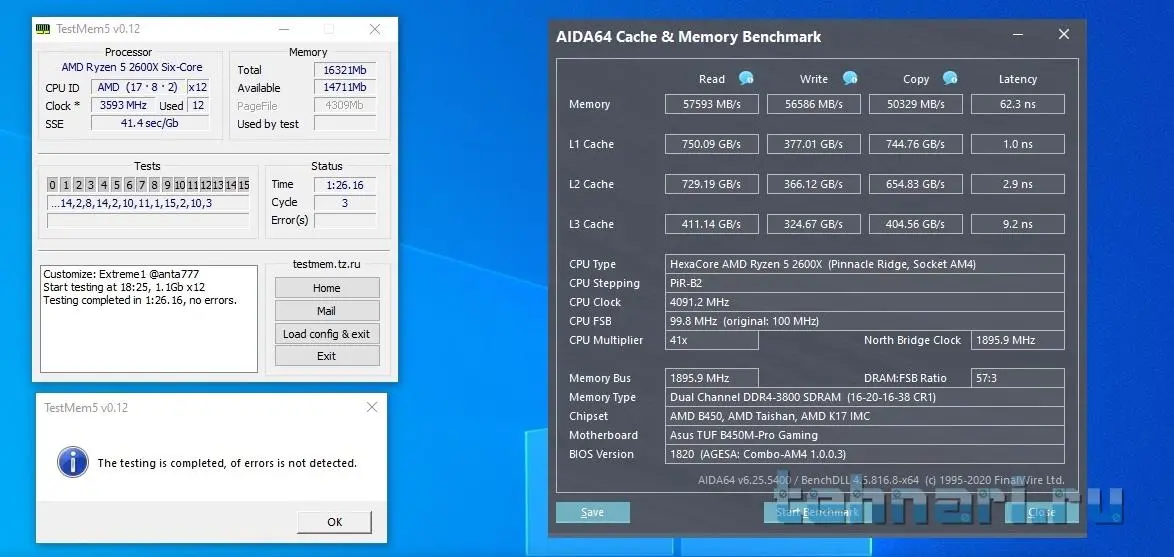Click the L2 Cache Read value 729.19 GB/s
Viewport: 1174px width, 557px height.
click(x=711, y=184)
